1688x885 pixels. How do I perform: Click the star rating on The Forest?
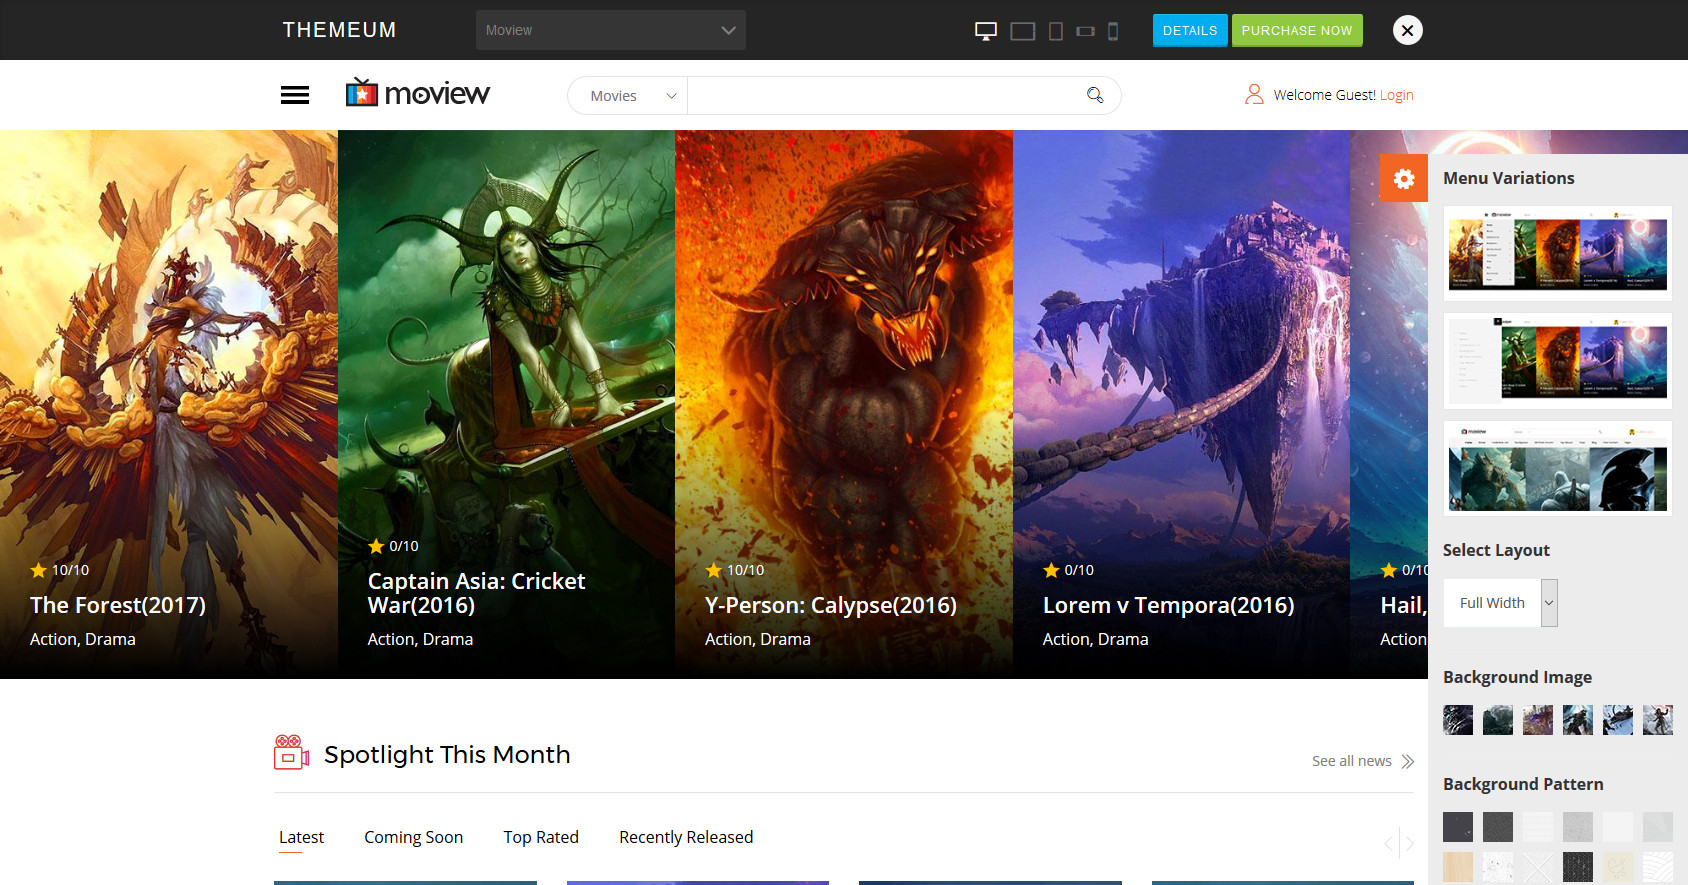[x=39, y=570]
